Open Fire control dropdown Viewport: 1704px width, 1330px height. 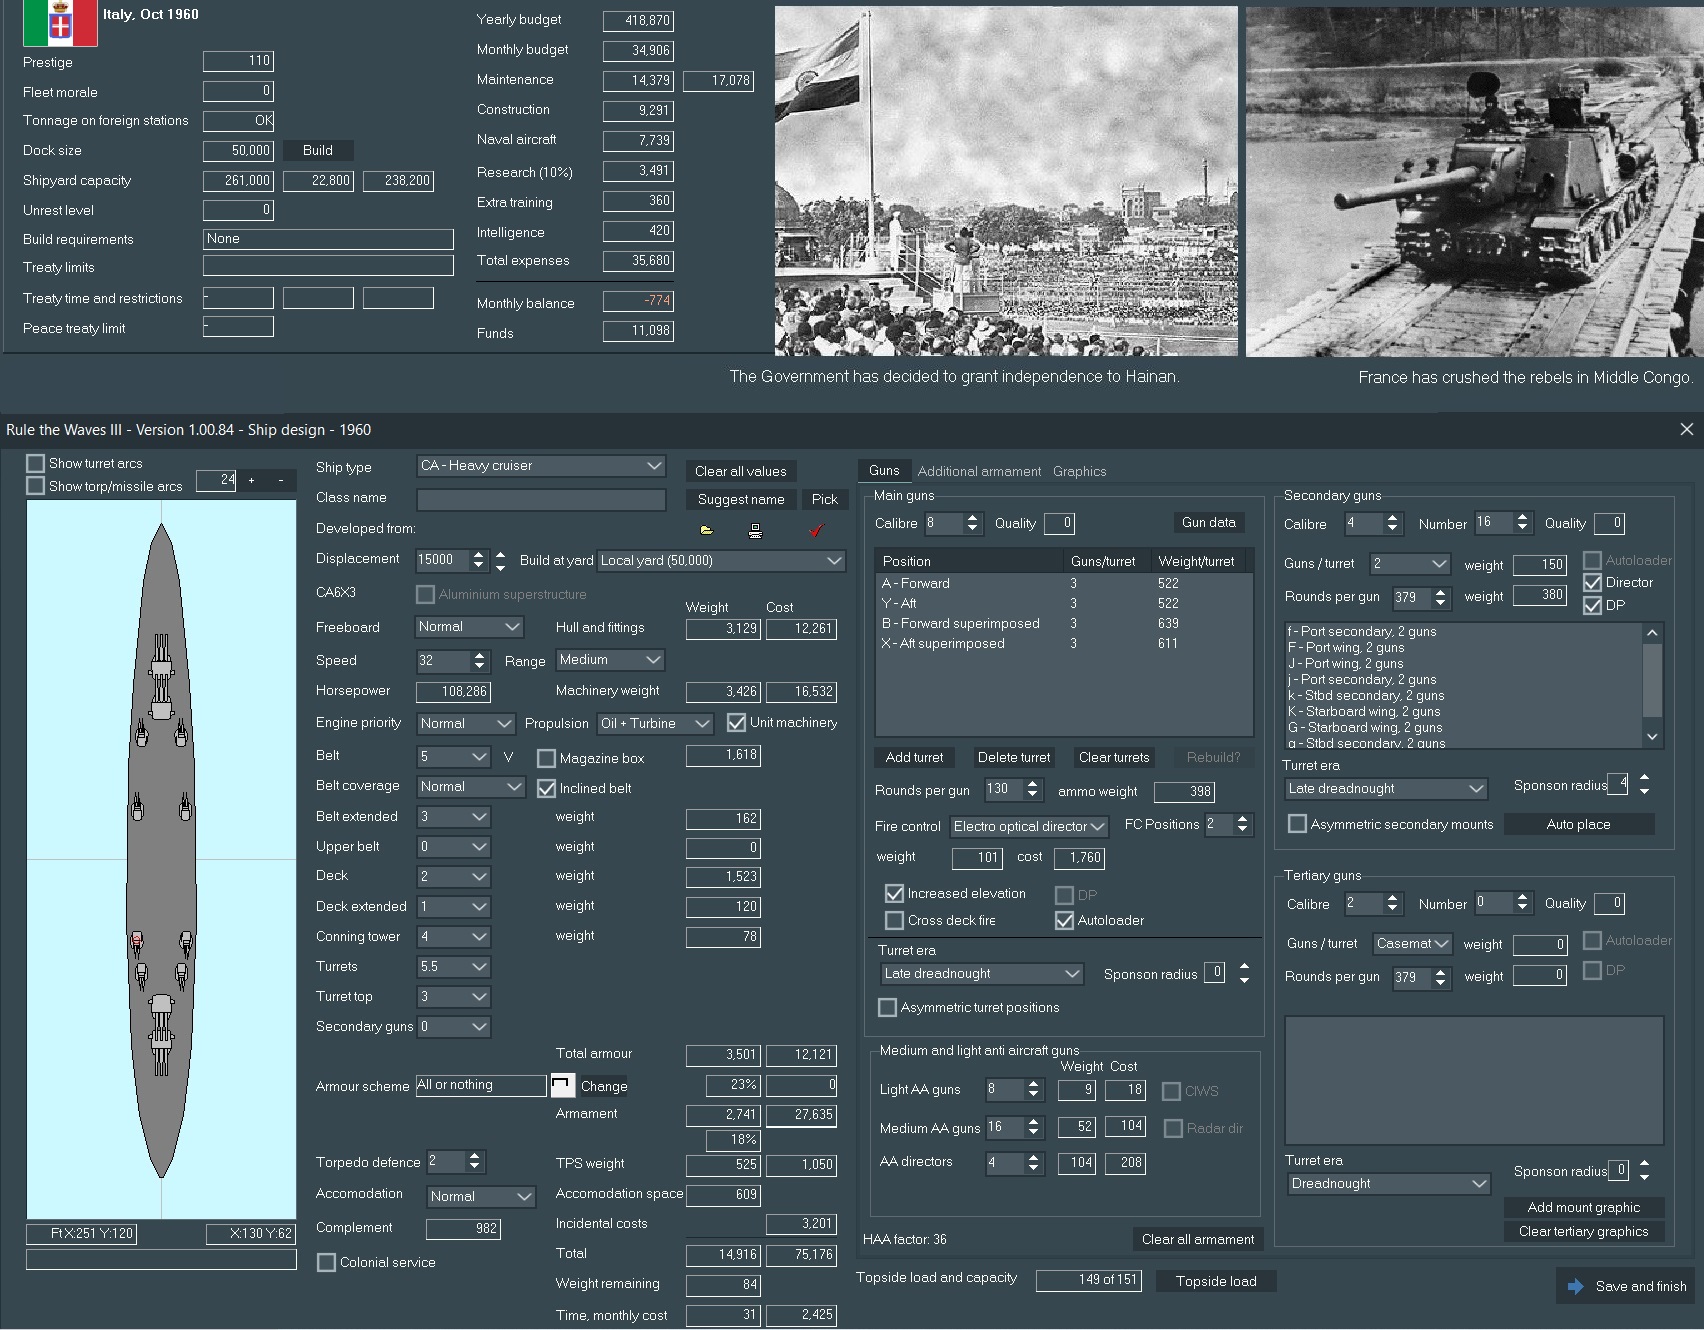1029,827
